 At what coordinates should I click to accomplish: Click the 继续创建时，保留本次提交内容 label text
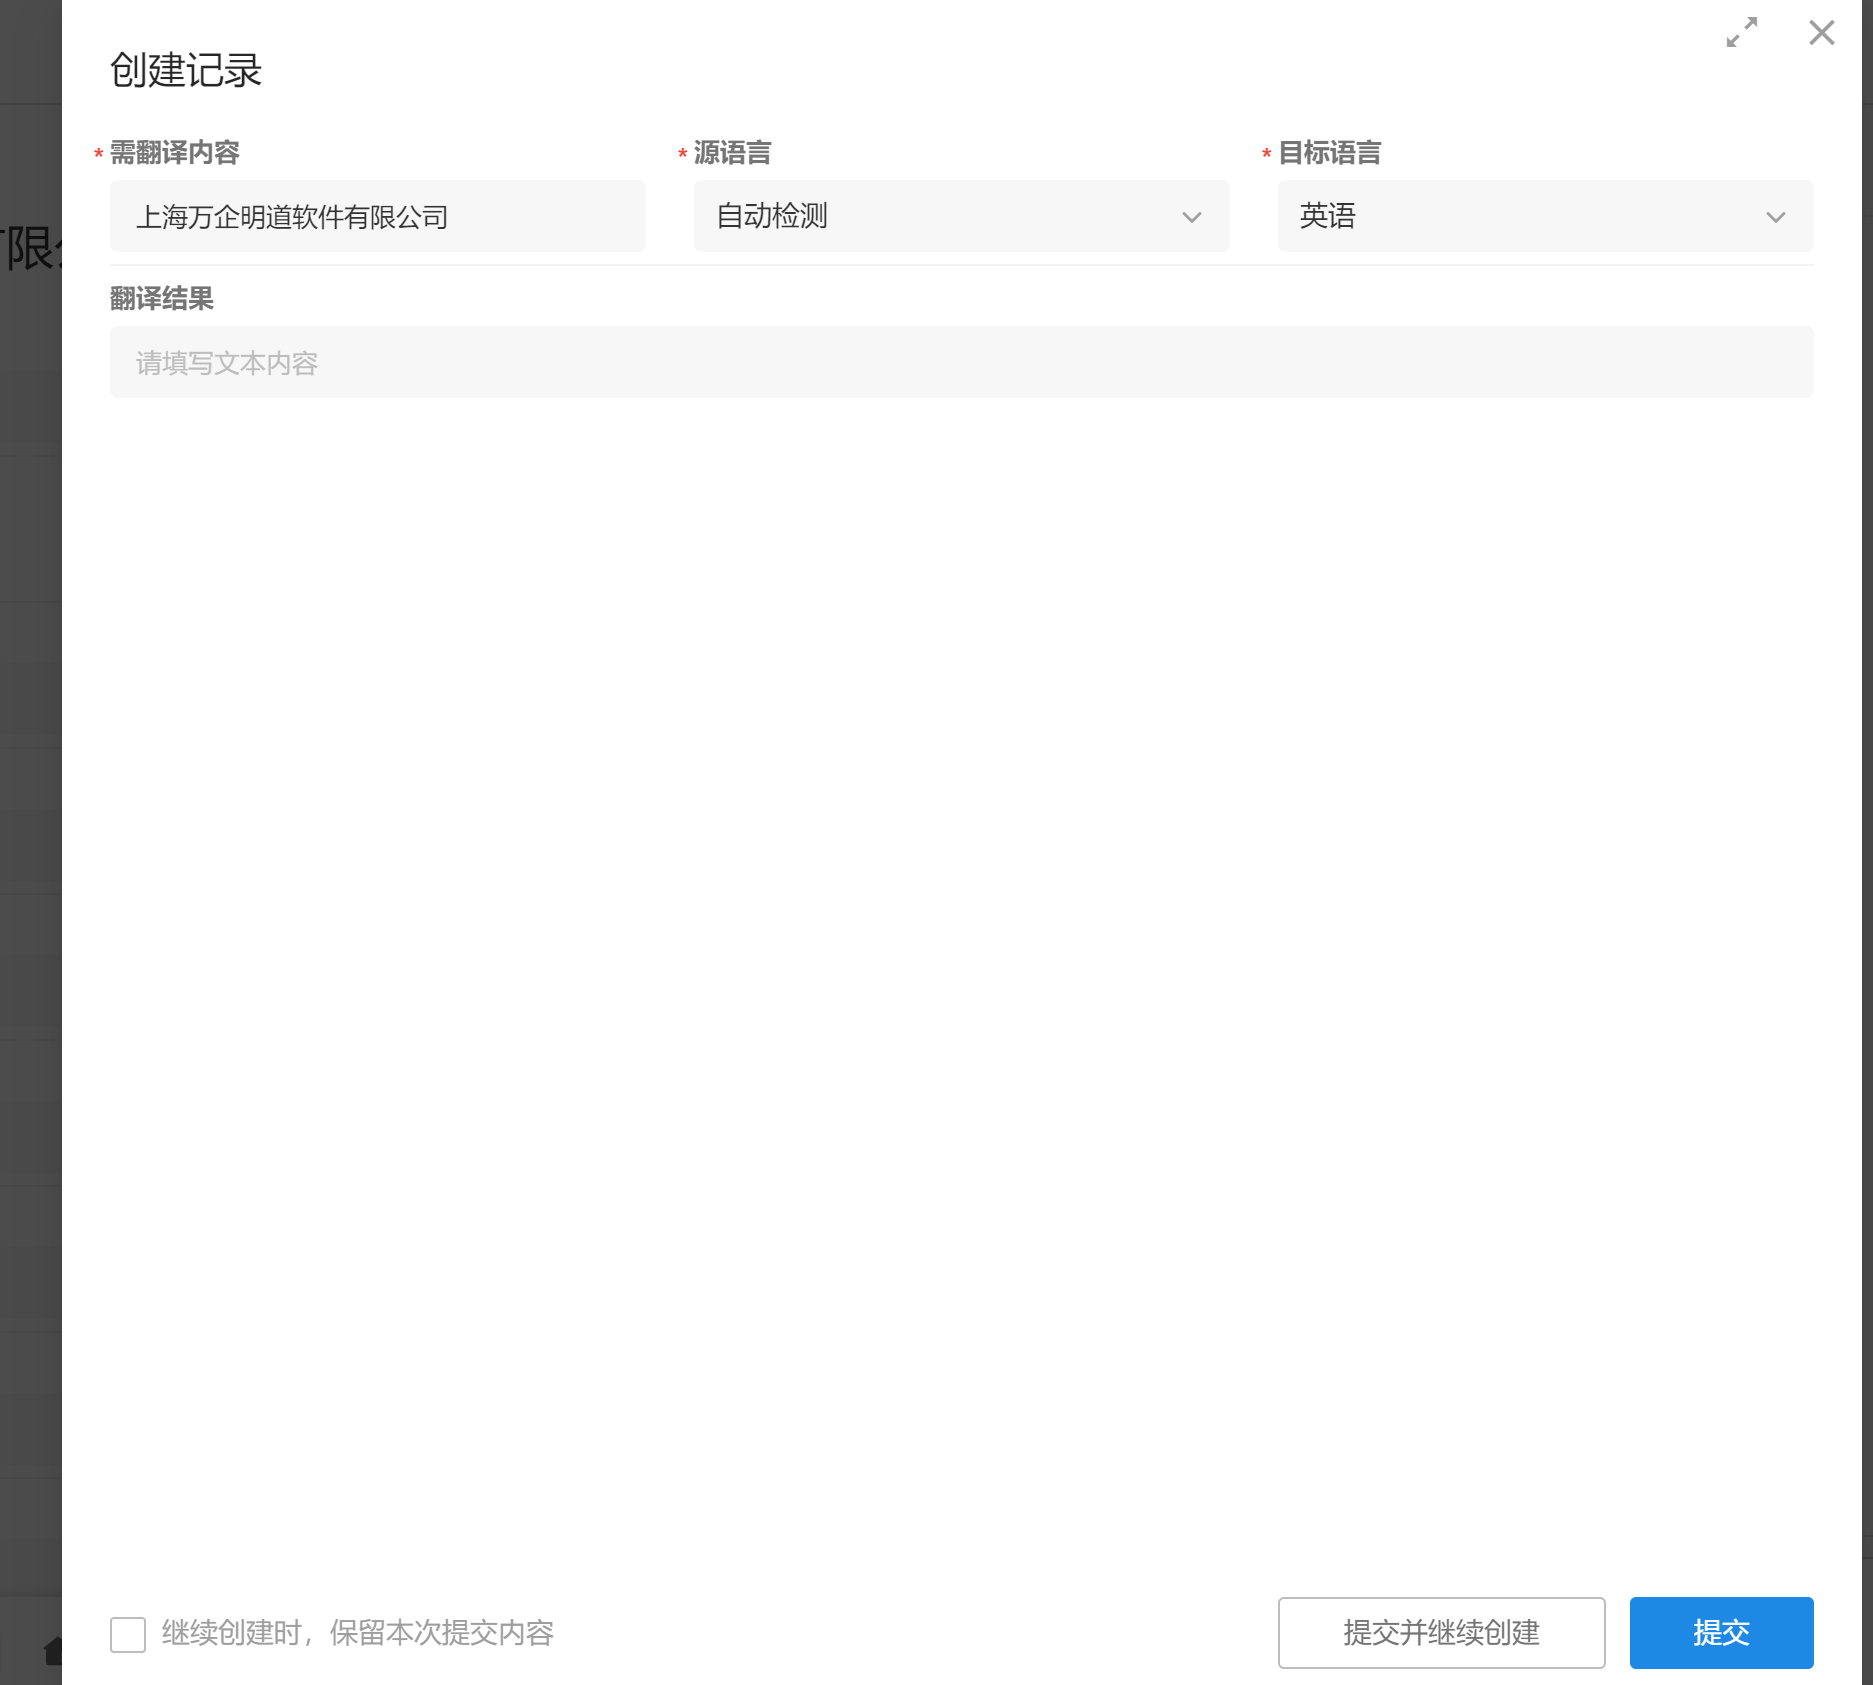[x=357, y=1633]
